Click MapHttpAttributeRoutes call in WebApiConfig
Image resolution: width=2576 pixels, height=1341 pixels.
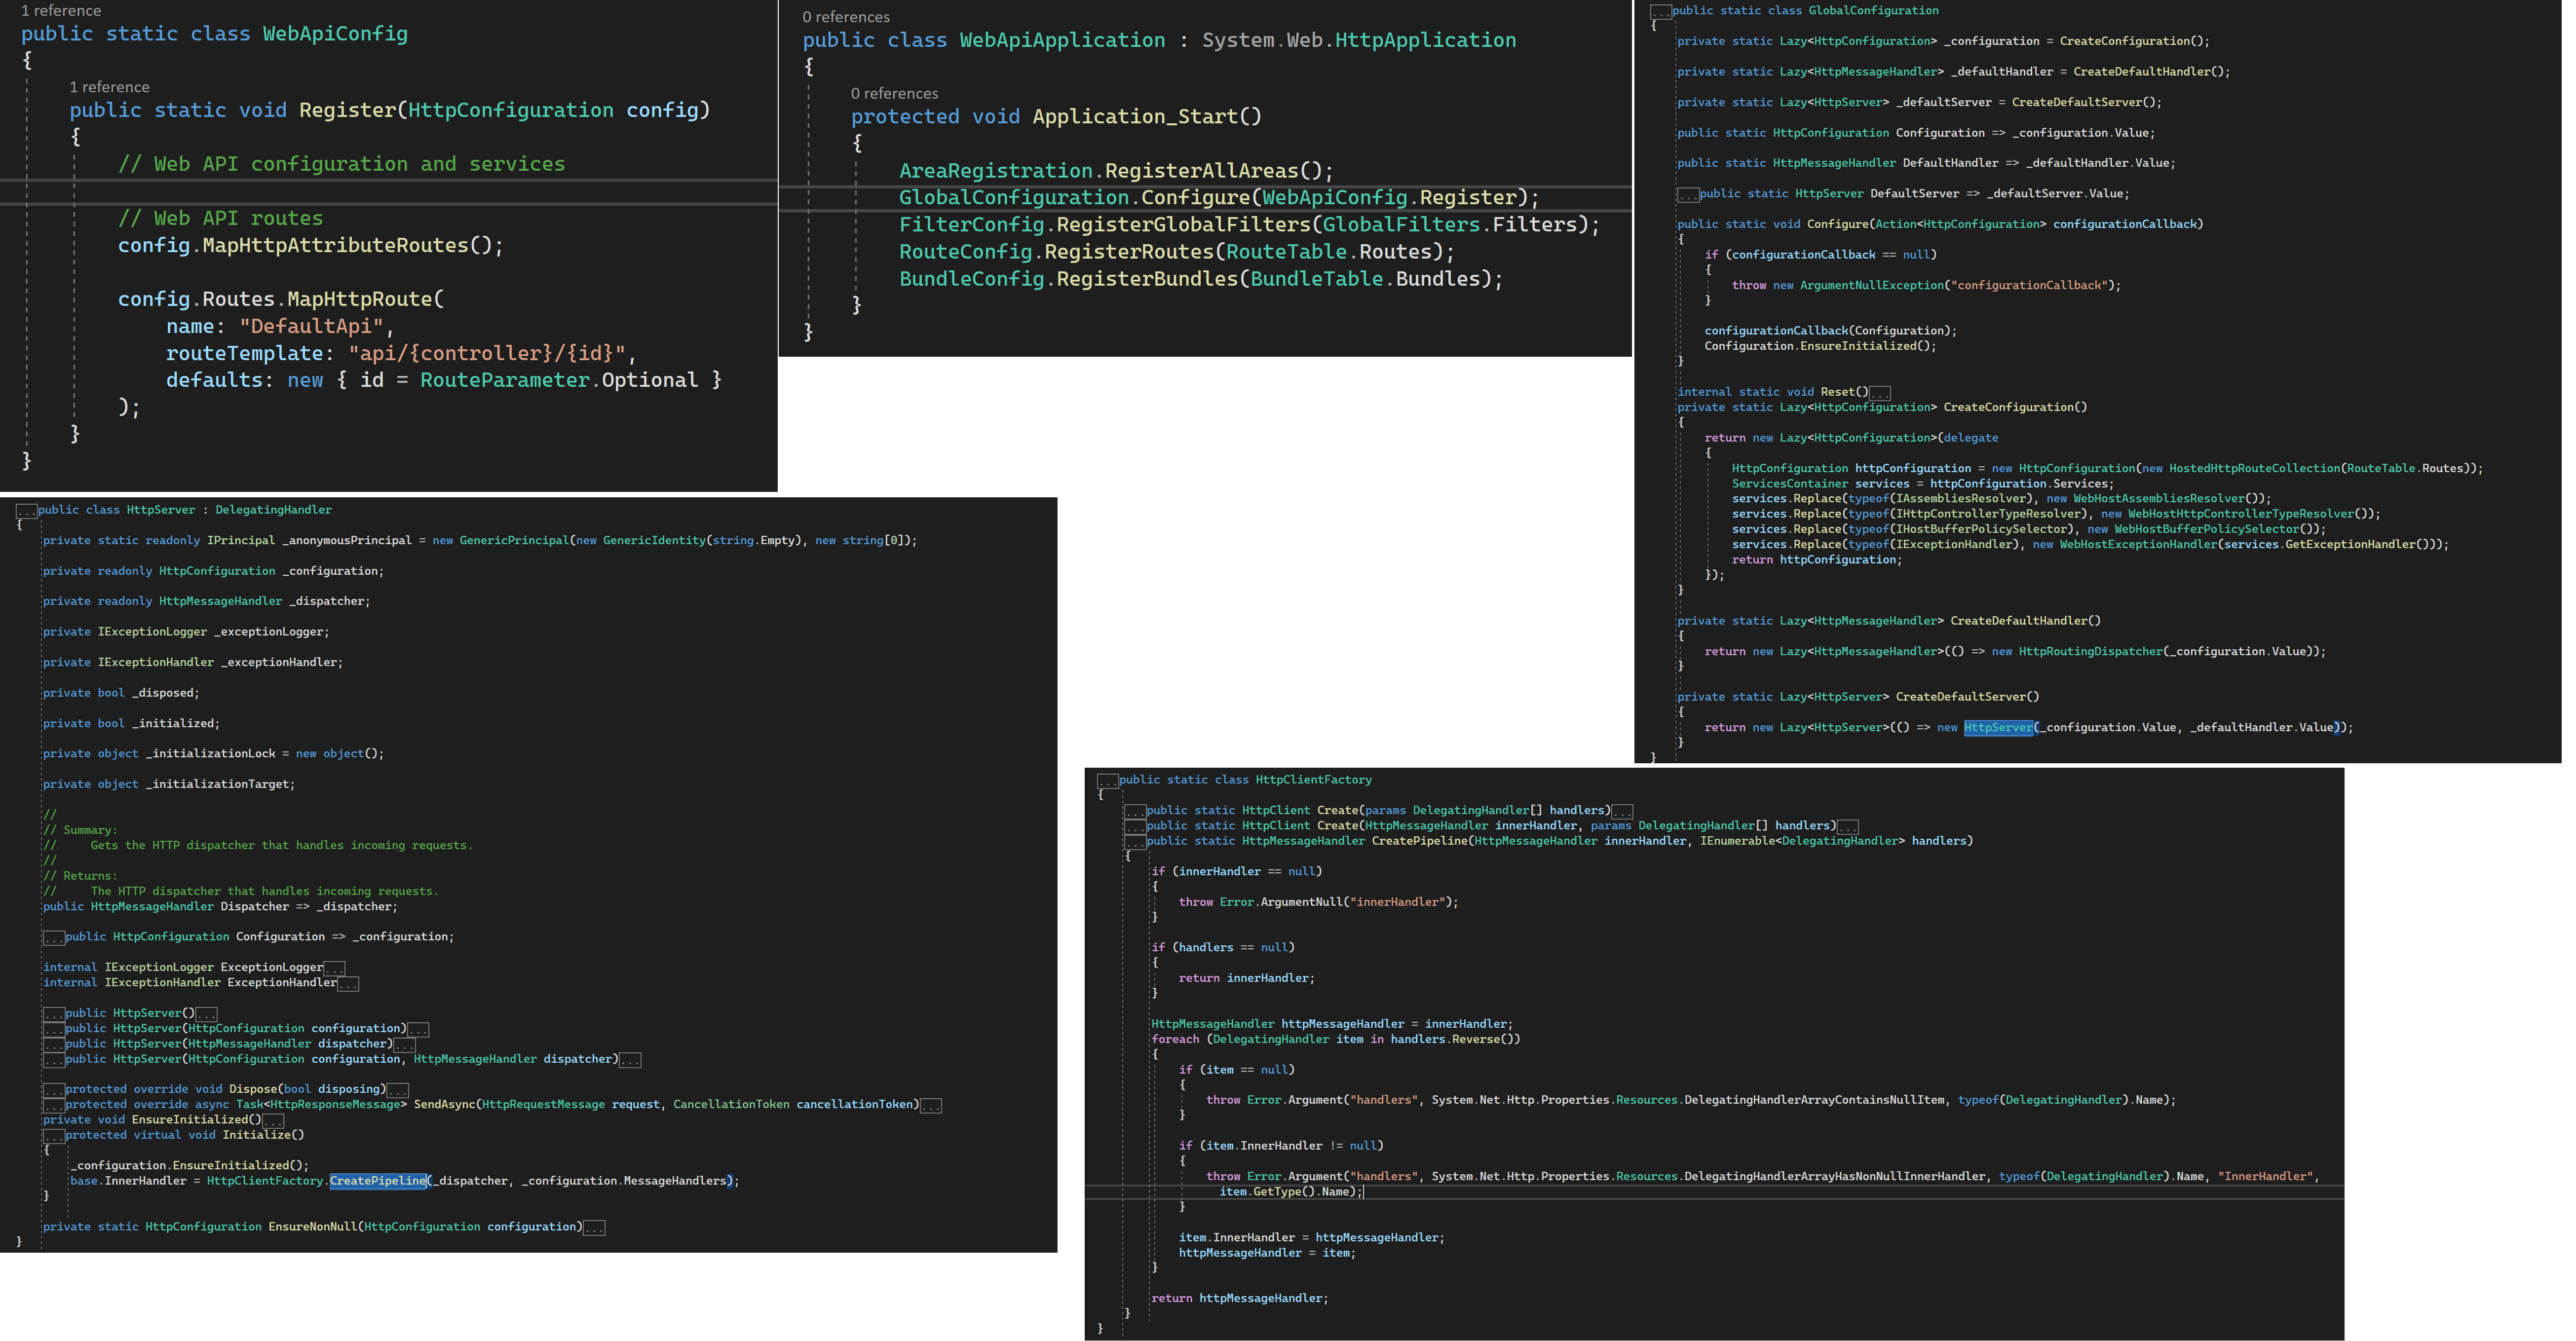(x=335, y=245)
